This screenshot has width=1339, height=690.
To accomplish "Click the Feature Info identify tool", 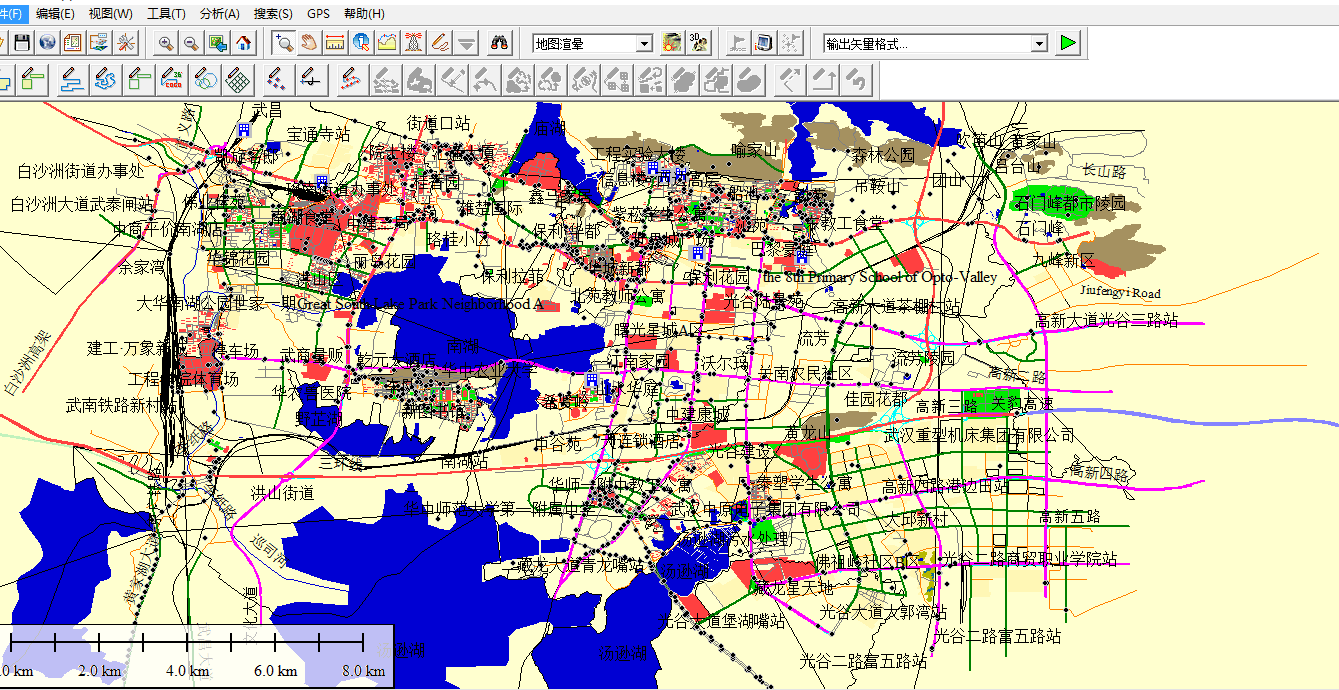I will point(361,43).
